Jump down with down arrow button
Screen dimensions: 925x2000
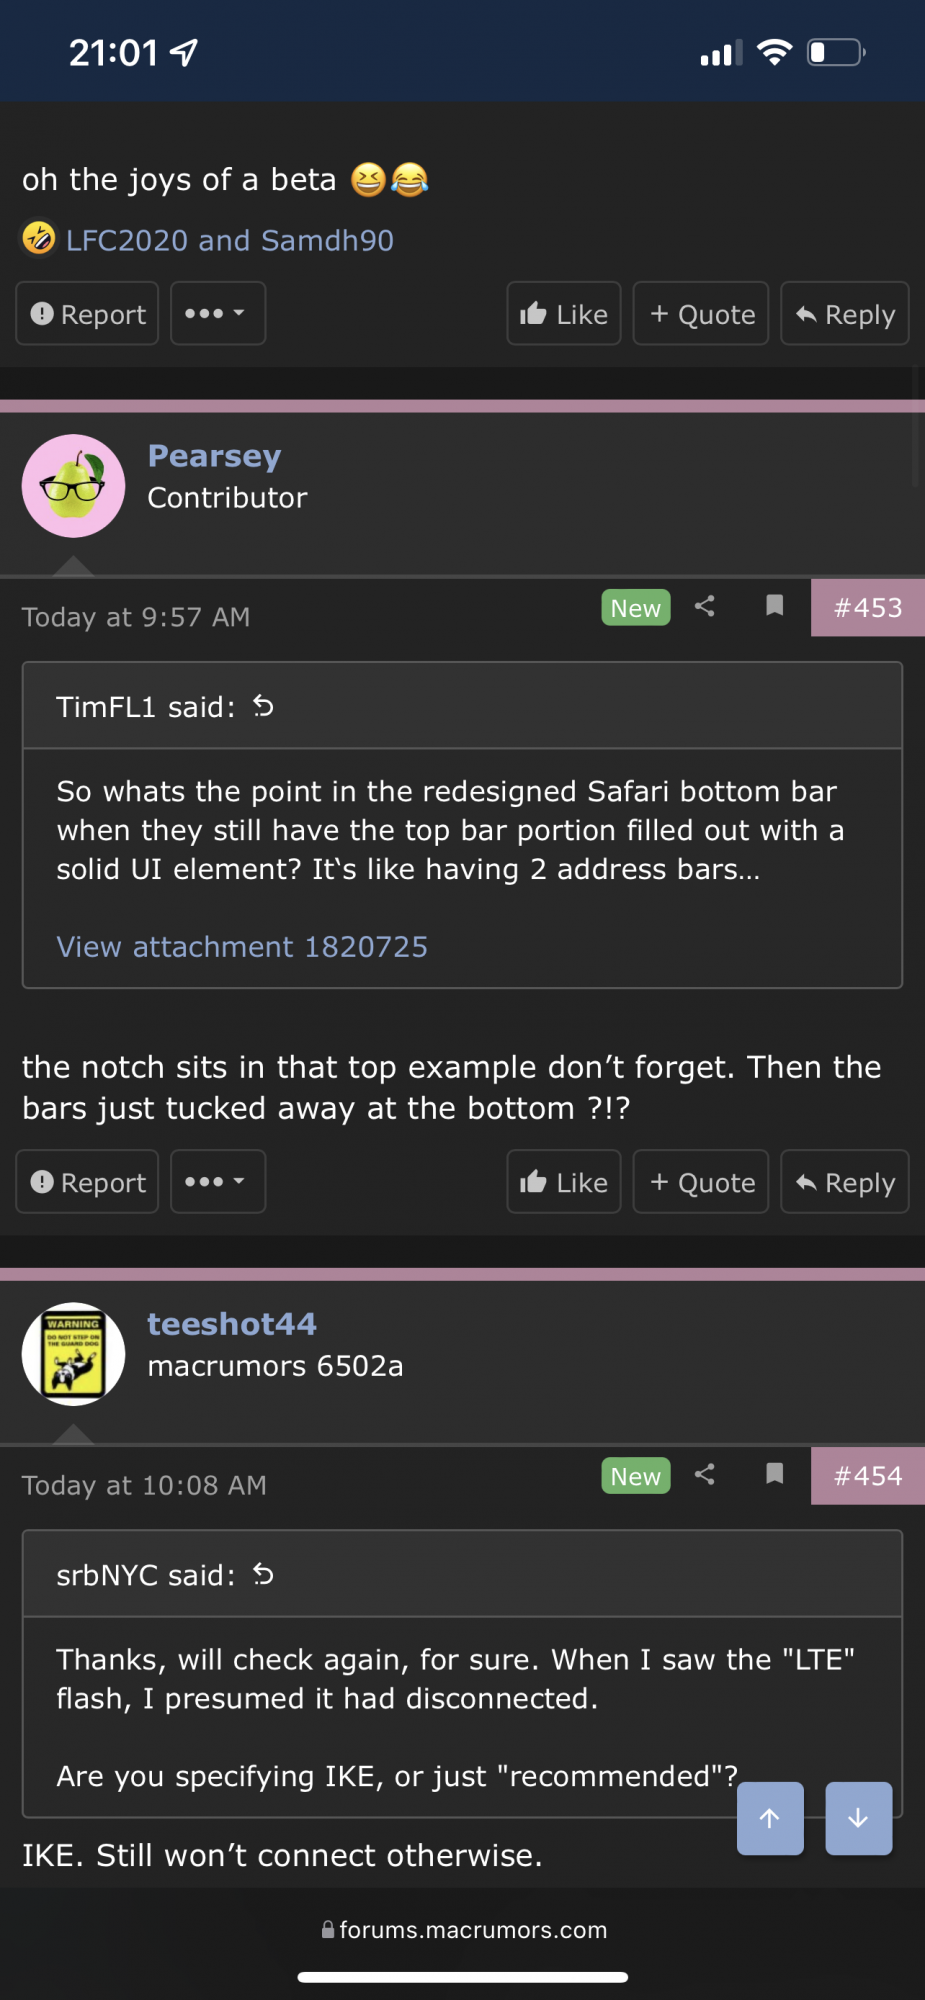point(858,1818)
